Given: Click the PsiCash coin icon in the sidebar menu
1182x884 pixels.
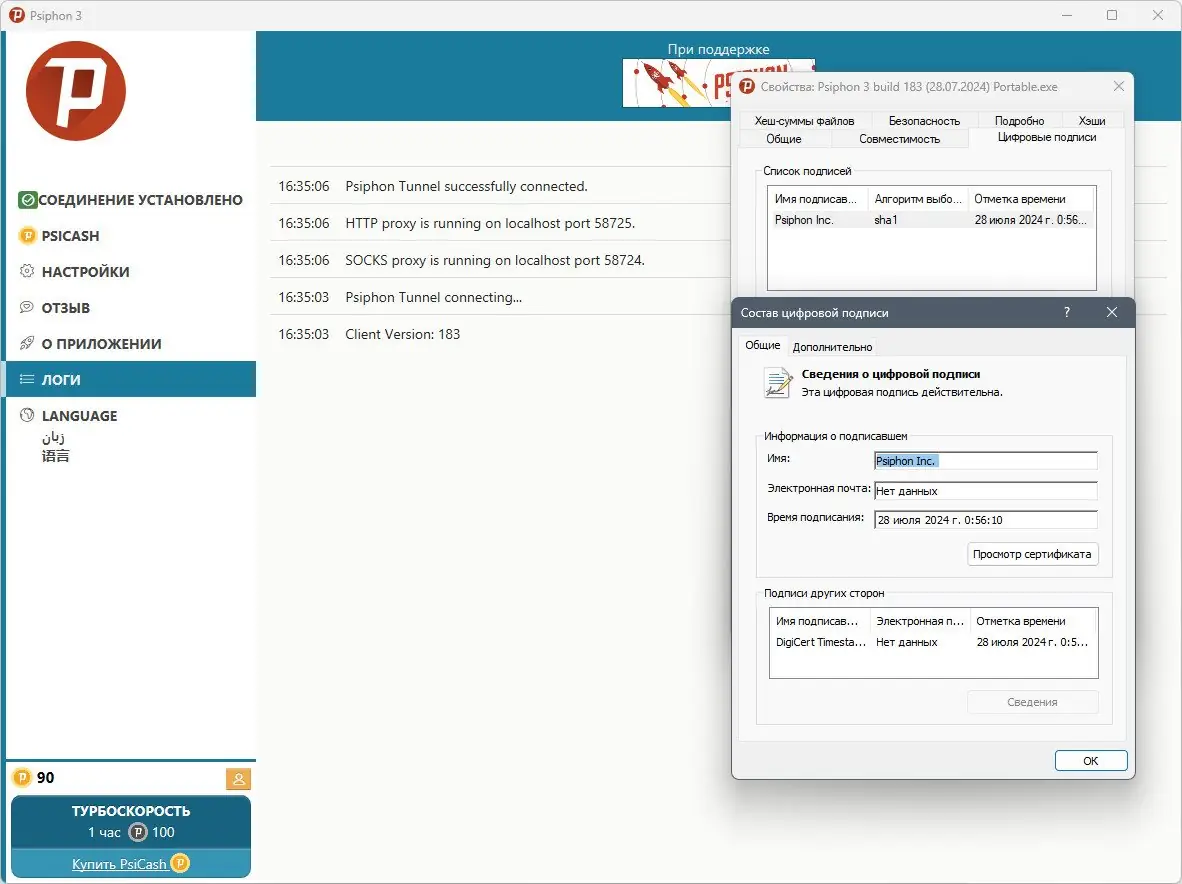Looking at the screenshot, I should [27, 236].
